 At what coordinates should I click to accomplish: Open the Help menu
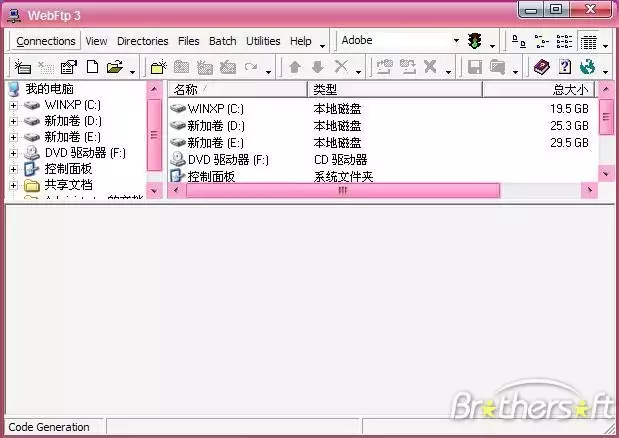coord(300,41)
